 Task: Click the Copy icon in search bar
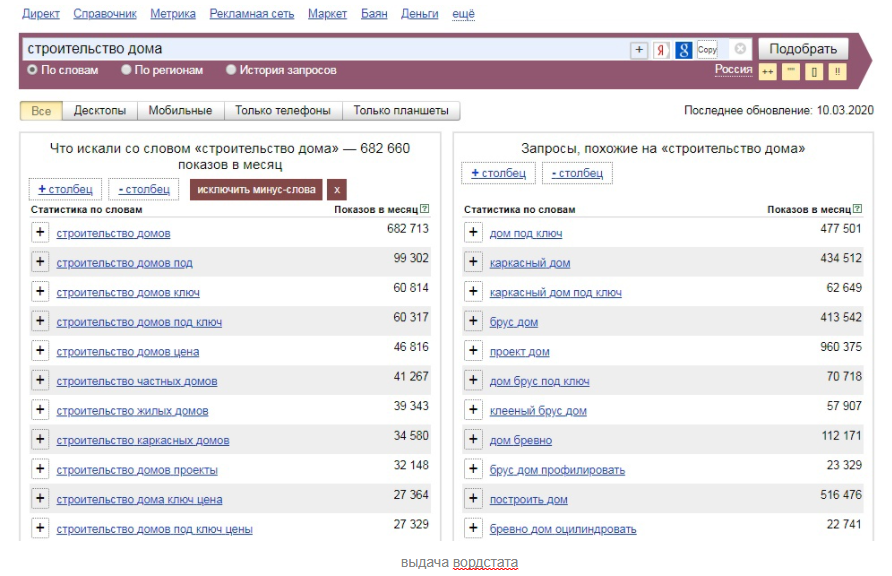click(x=707, y=50)
